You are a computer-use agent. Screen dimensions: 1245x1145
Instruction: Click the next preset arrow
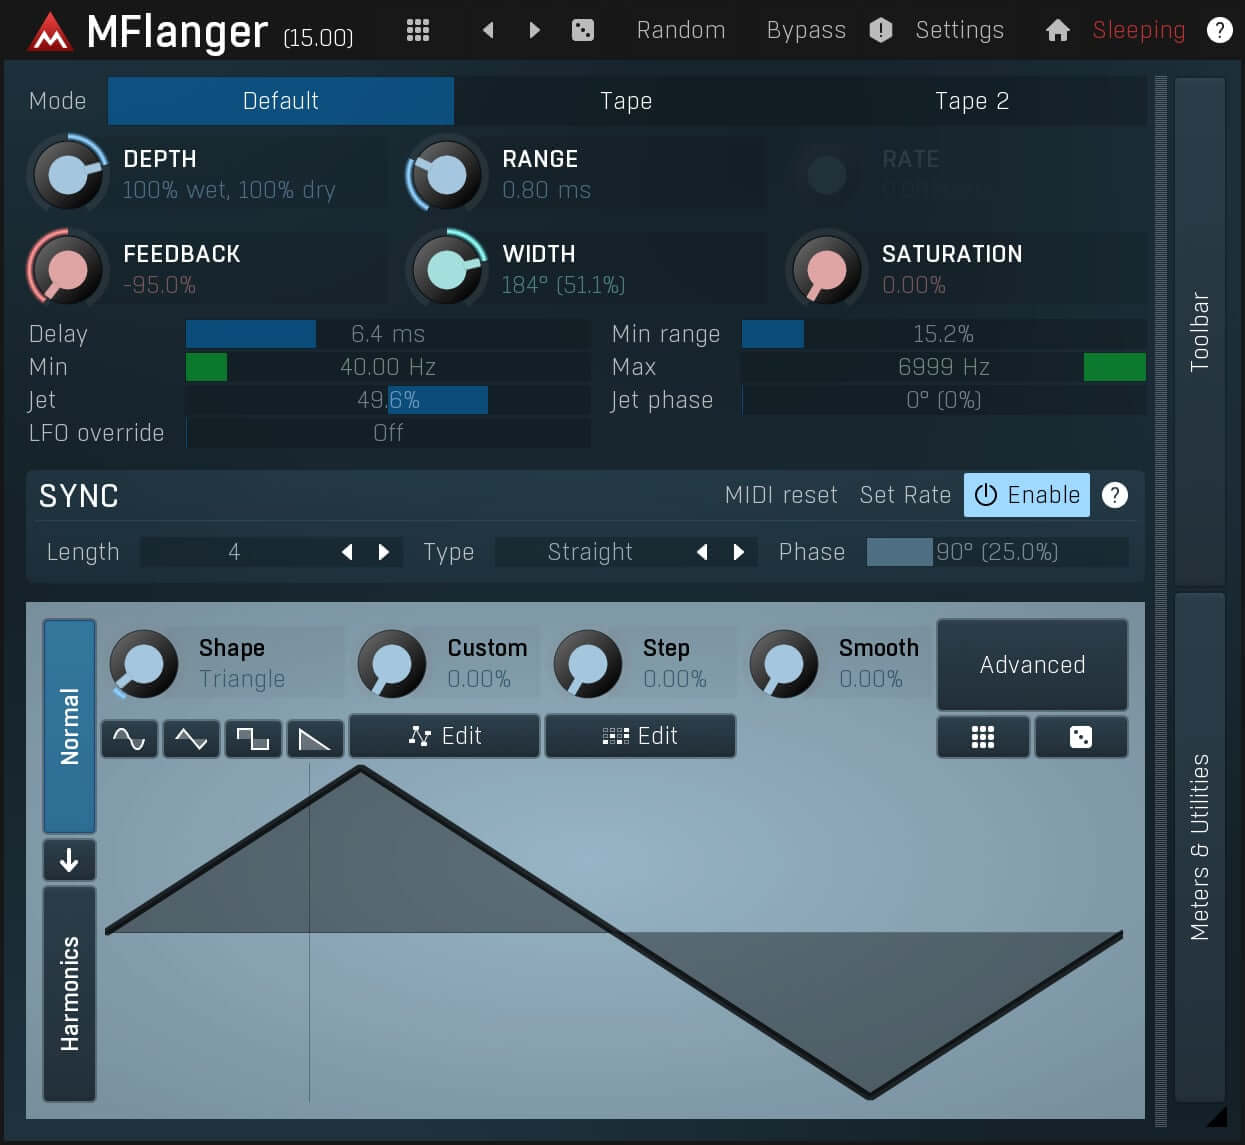533,29
